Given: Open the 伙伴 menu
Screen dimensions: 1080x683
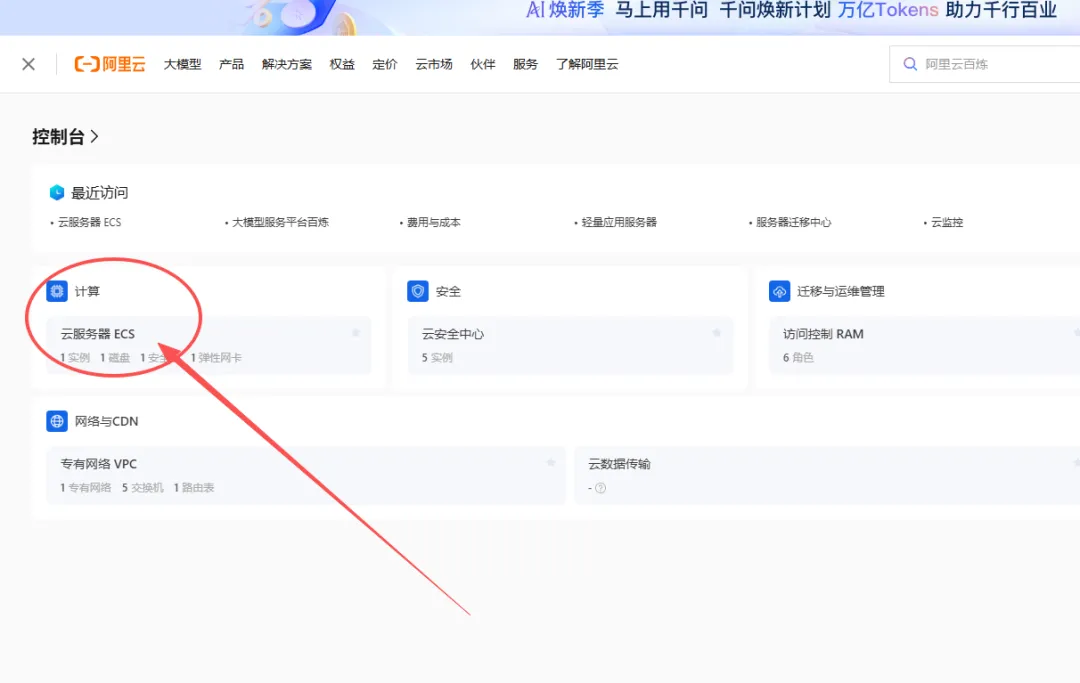Looking at the screenshot, I should point(482,64).
